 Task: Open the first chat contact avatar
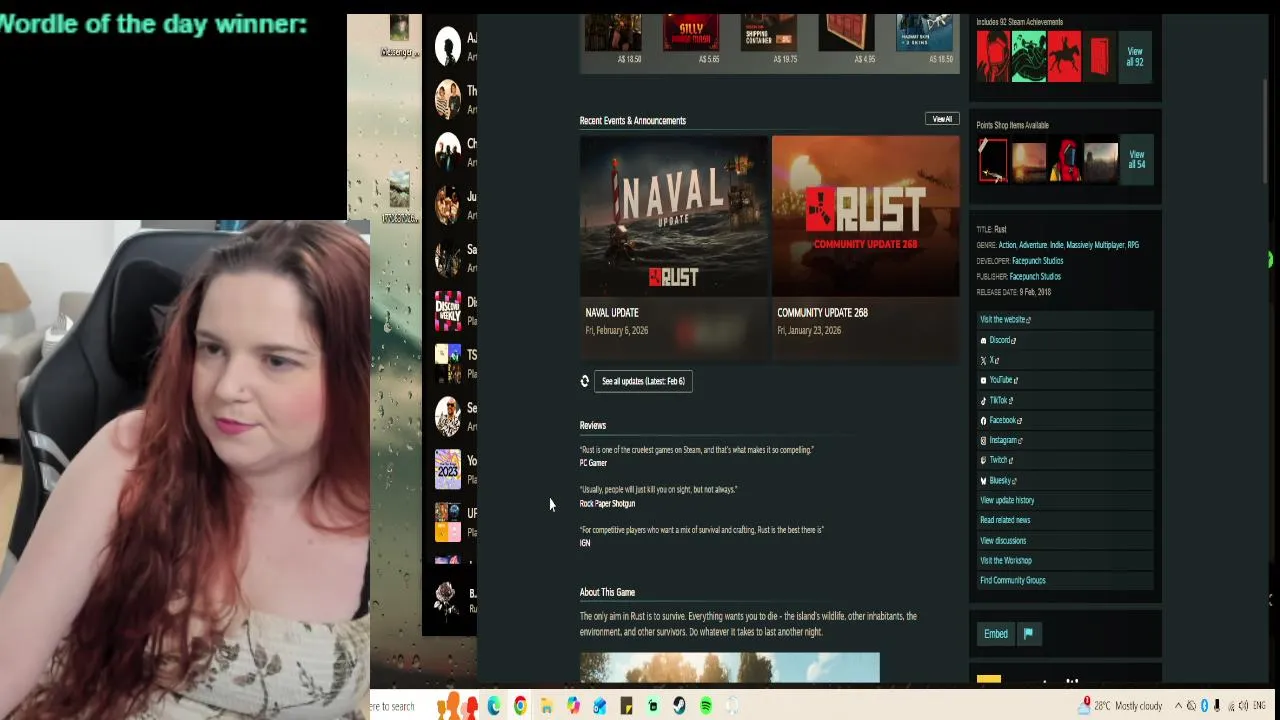pos(448,46)
